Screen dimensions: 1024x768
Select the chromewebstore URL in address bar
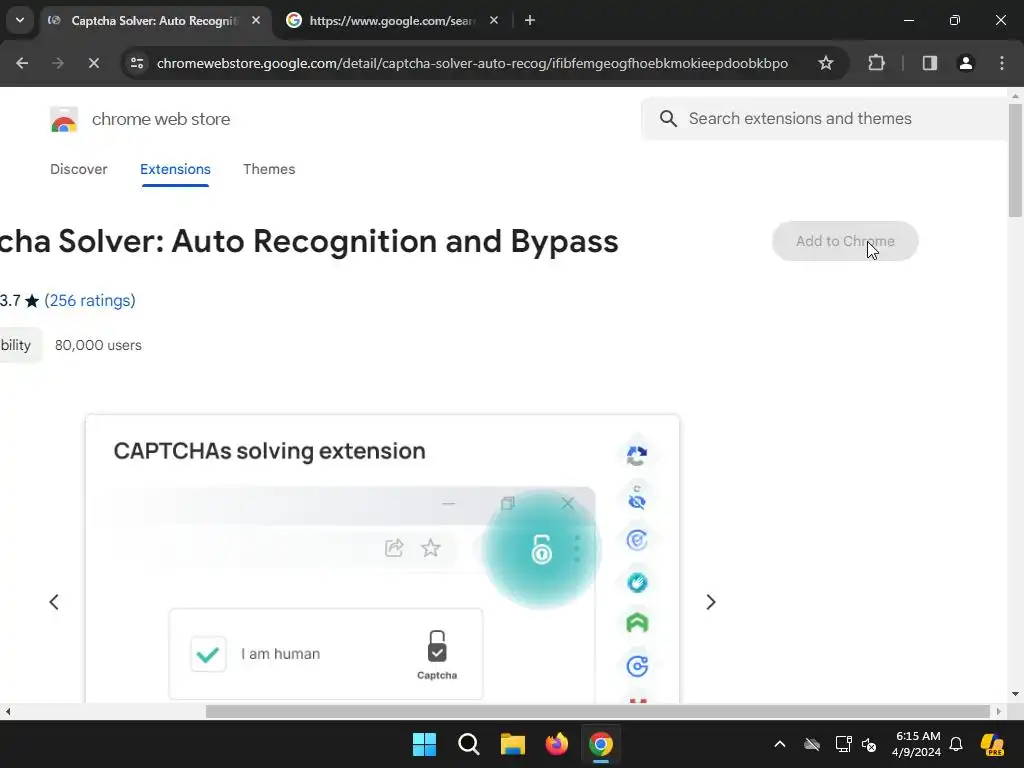coord(472,63)
